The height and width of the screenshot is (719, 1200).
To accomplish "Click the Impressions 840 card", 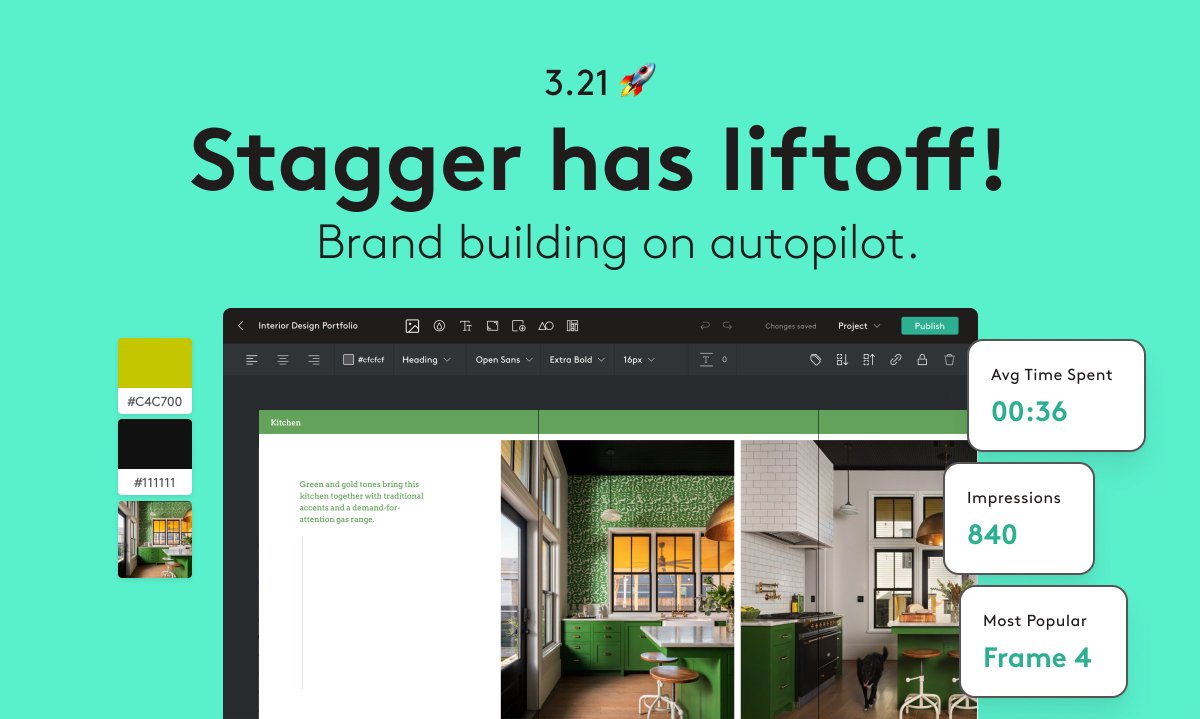I will click(1019, 518).
